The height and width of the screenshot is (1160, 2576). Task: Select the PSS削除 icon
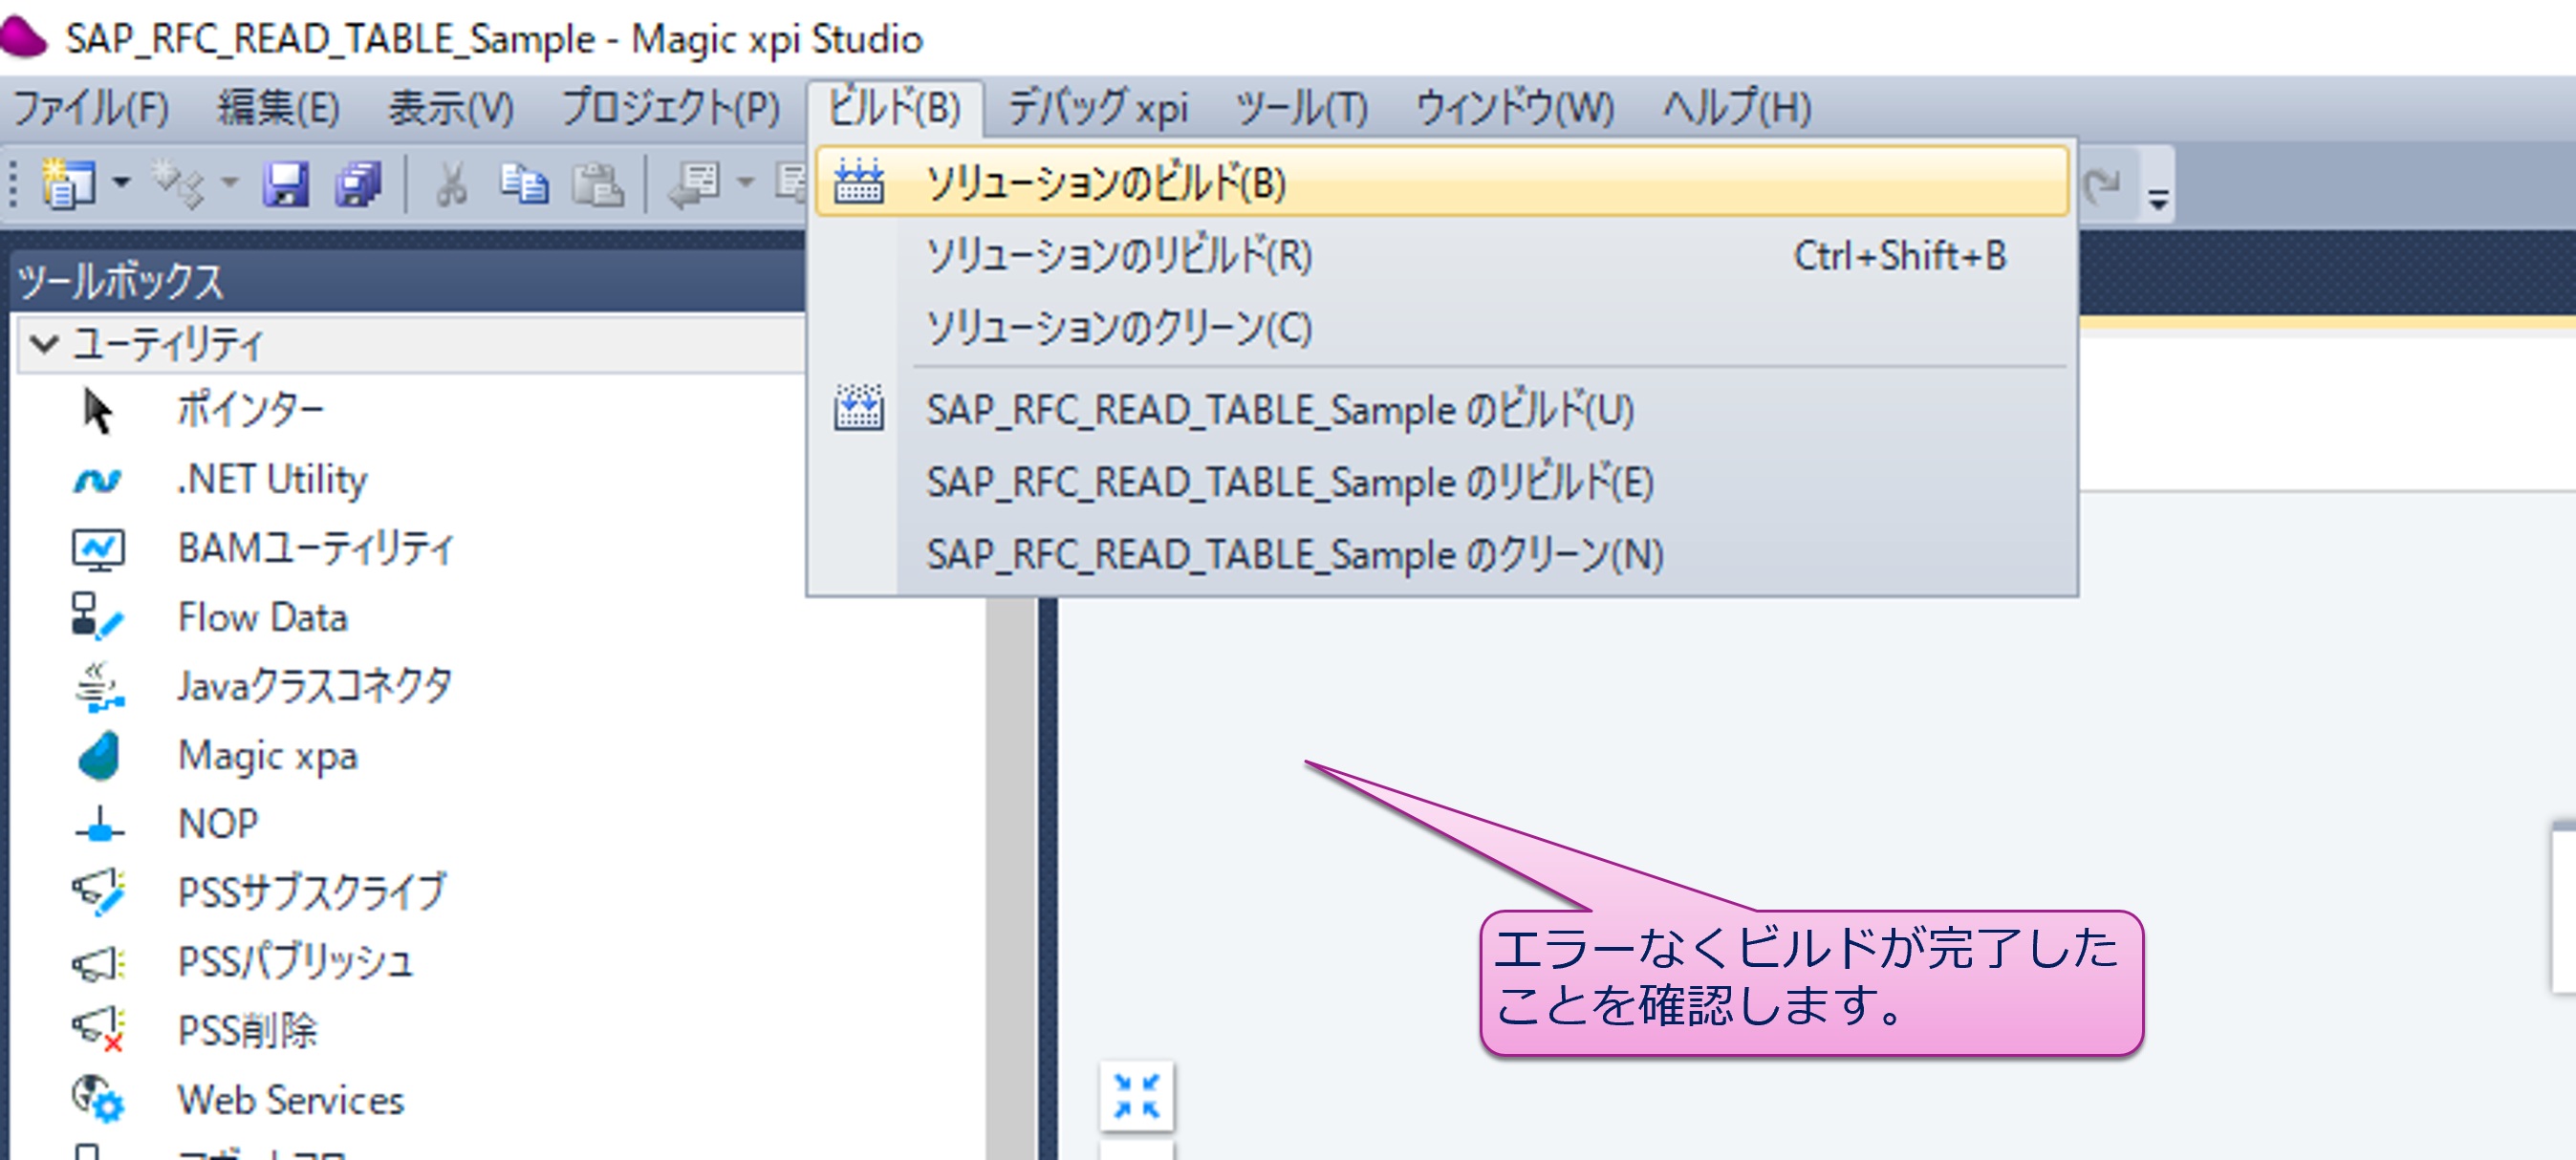pyautogui.click(x=98, y=1030)
